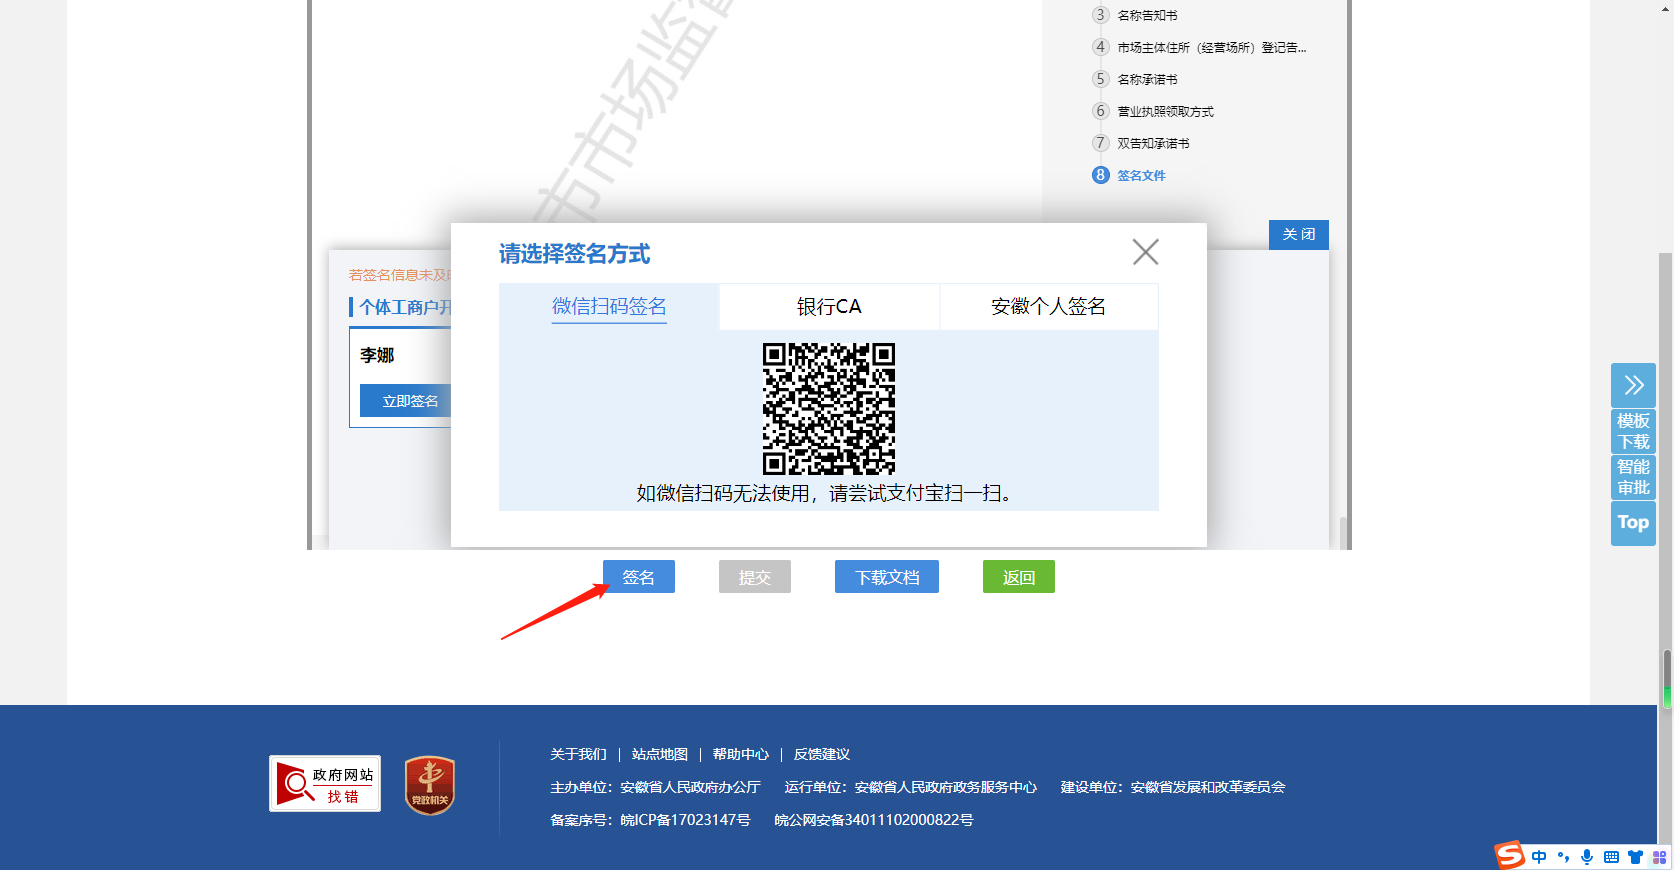Click the gray 提交 button

point(755,577)
